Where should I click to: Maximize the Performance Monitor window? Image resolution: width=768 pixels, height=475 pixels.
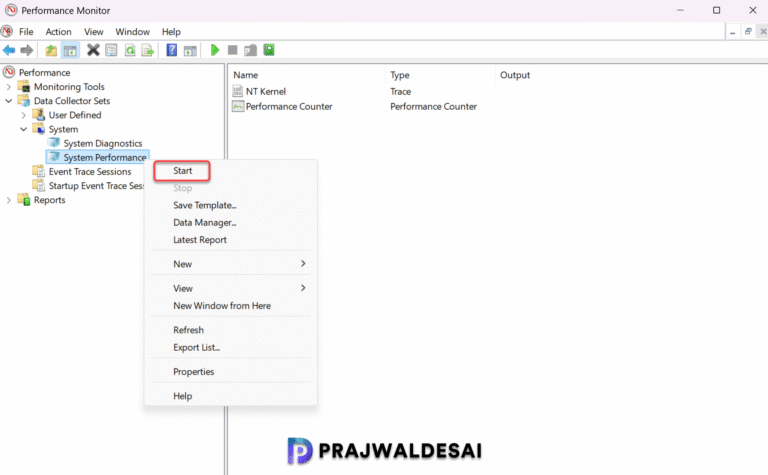[716, 10]
